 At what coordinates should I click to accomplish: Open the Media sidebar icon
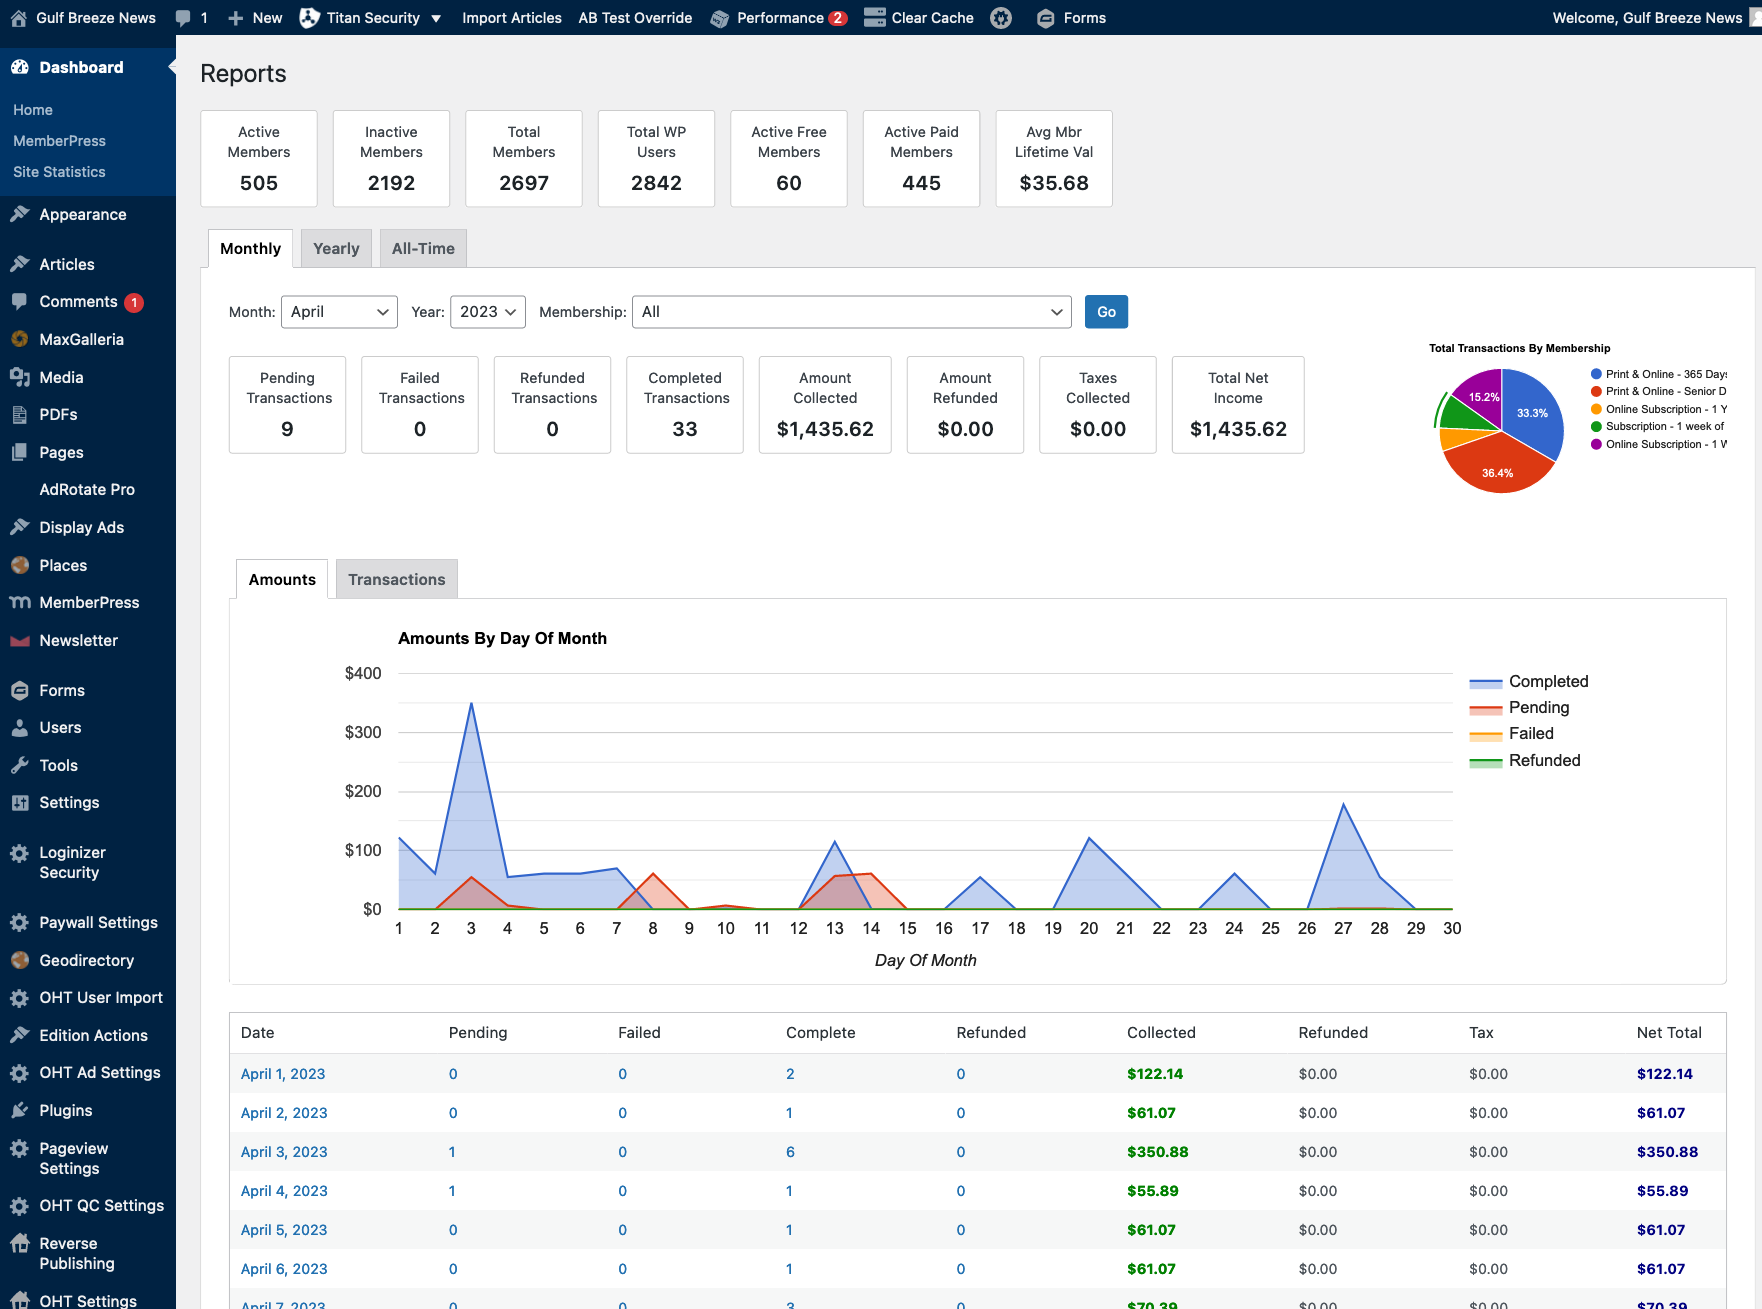[20, 377]
